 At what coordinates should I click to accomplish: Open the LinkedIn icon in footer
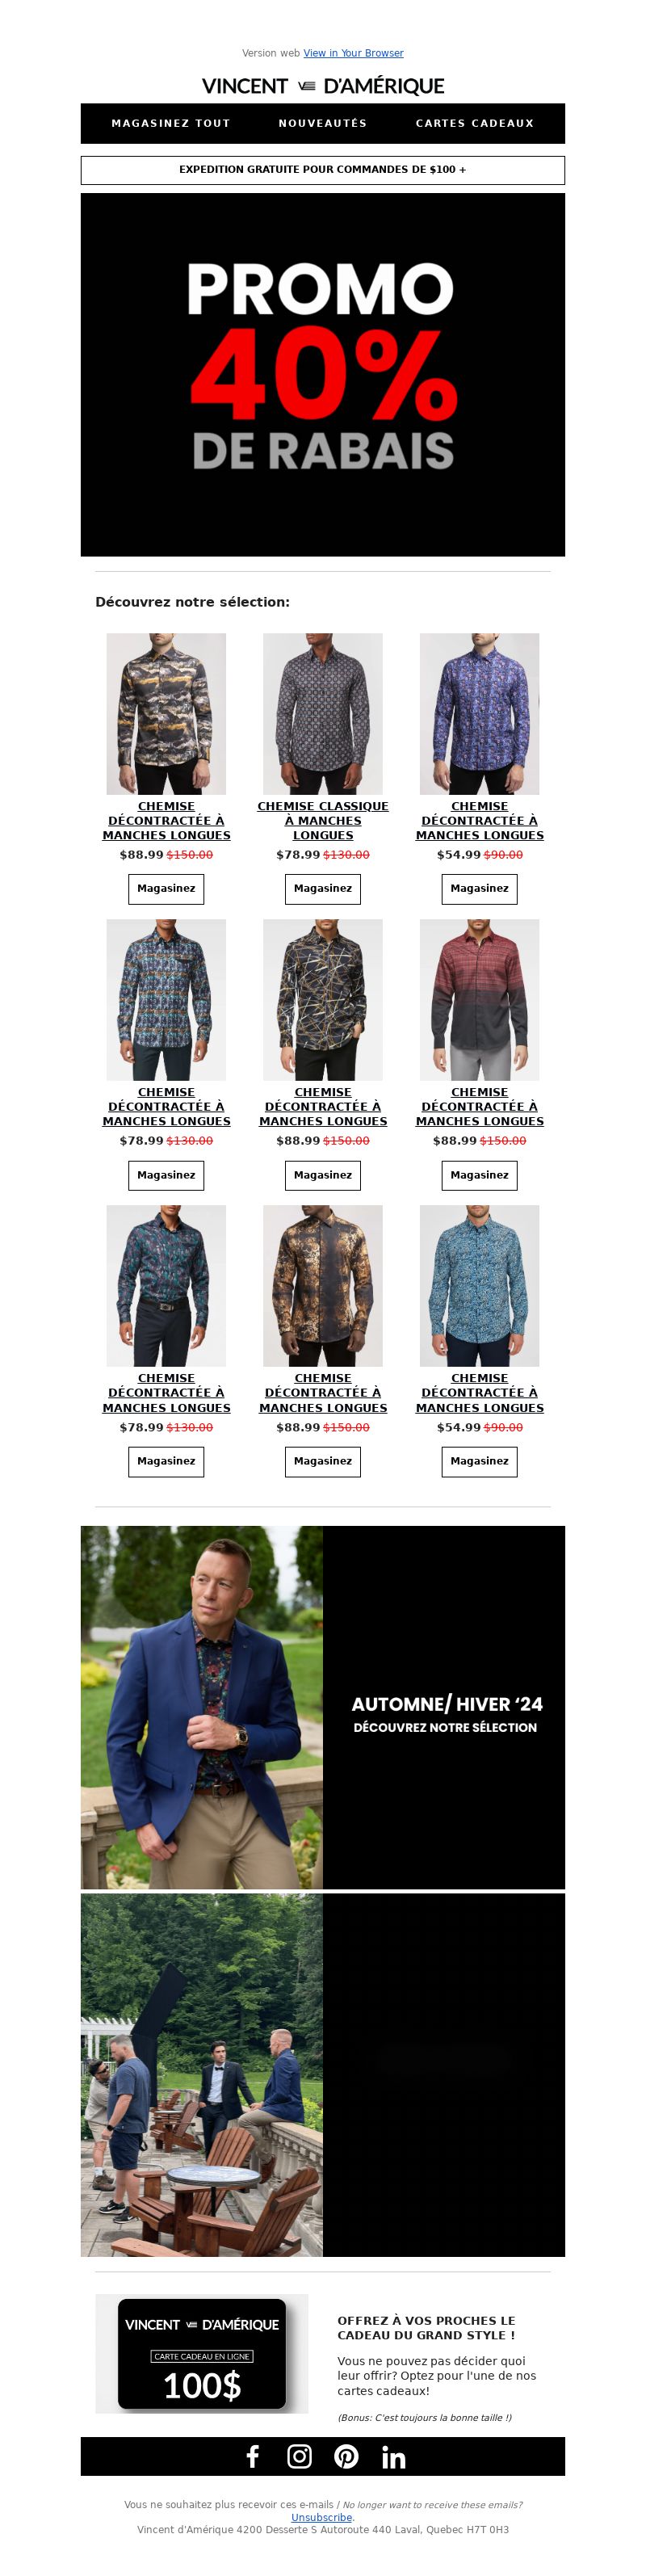point(393,2457)
